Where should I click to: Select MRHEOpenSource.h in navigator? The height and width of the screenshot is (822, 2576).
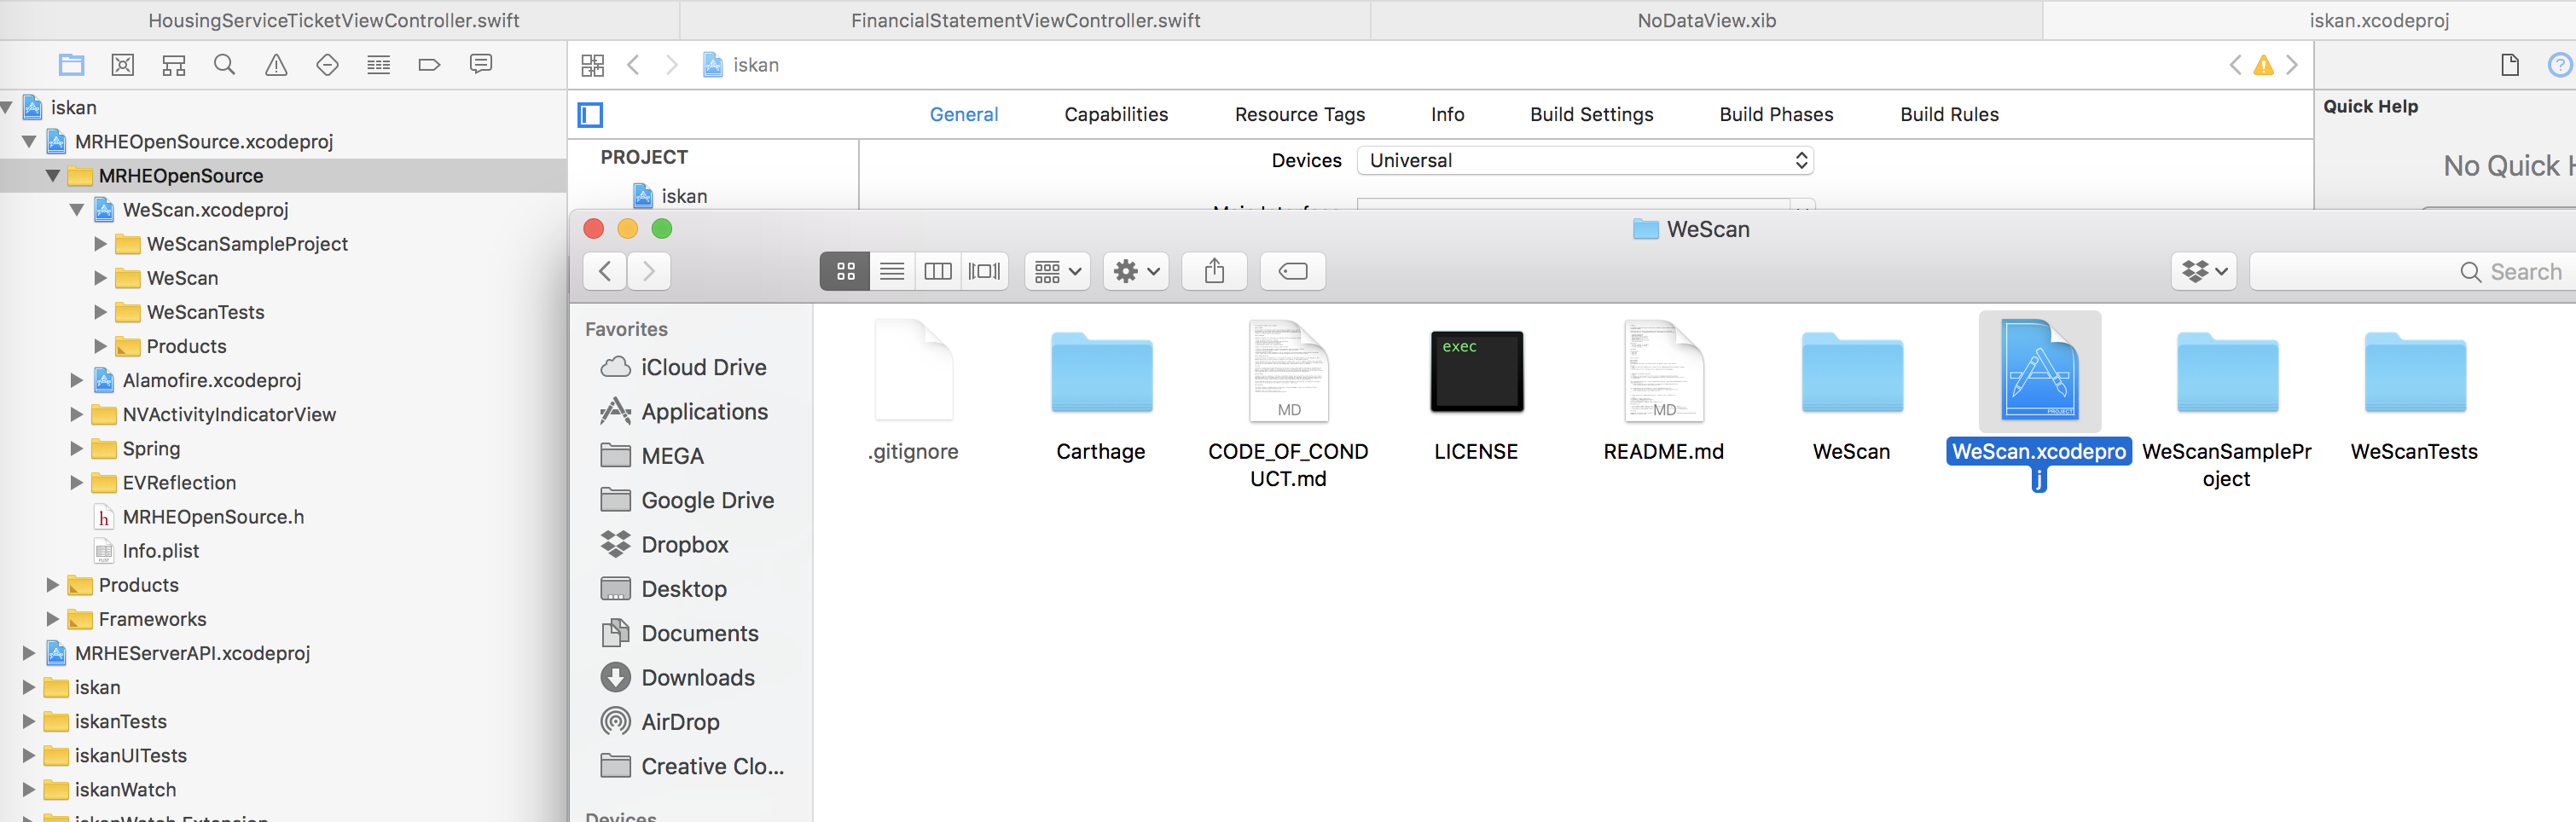(x=213, y=517)
